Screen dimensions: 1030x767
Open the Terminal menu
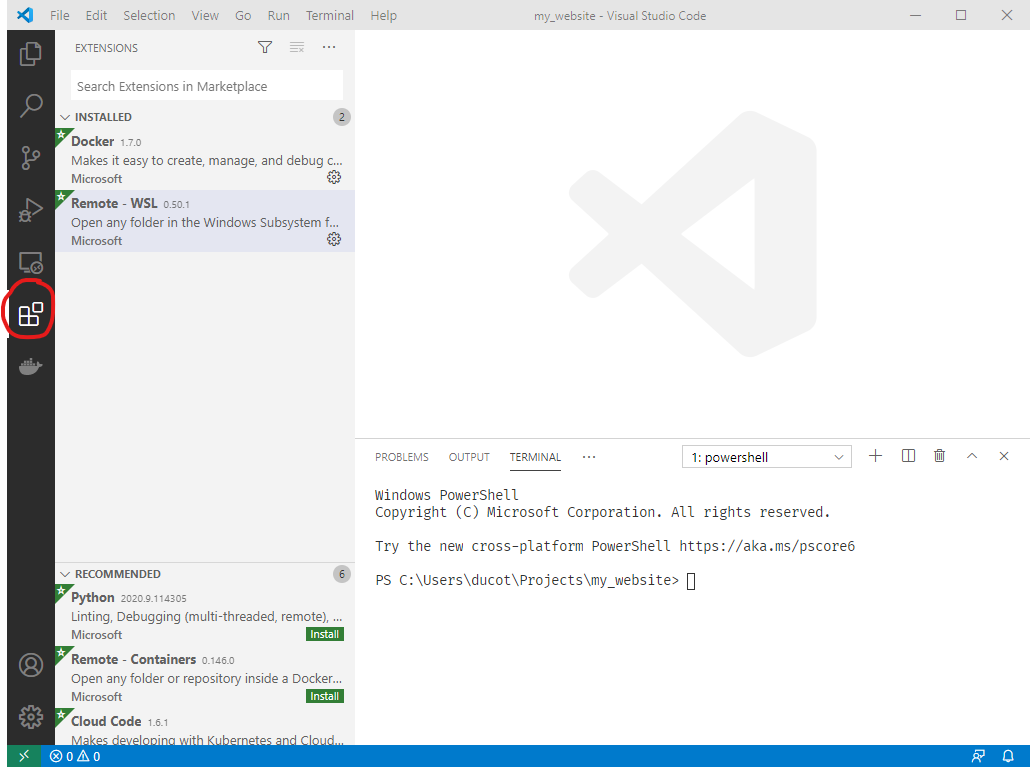[329, 15]
